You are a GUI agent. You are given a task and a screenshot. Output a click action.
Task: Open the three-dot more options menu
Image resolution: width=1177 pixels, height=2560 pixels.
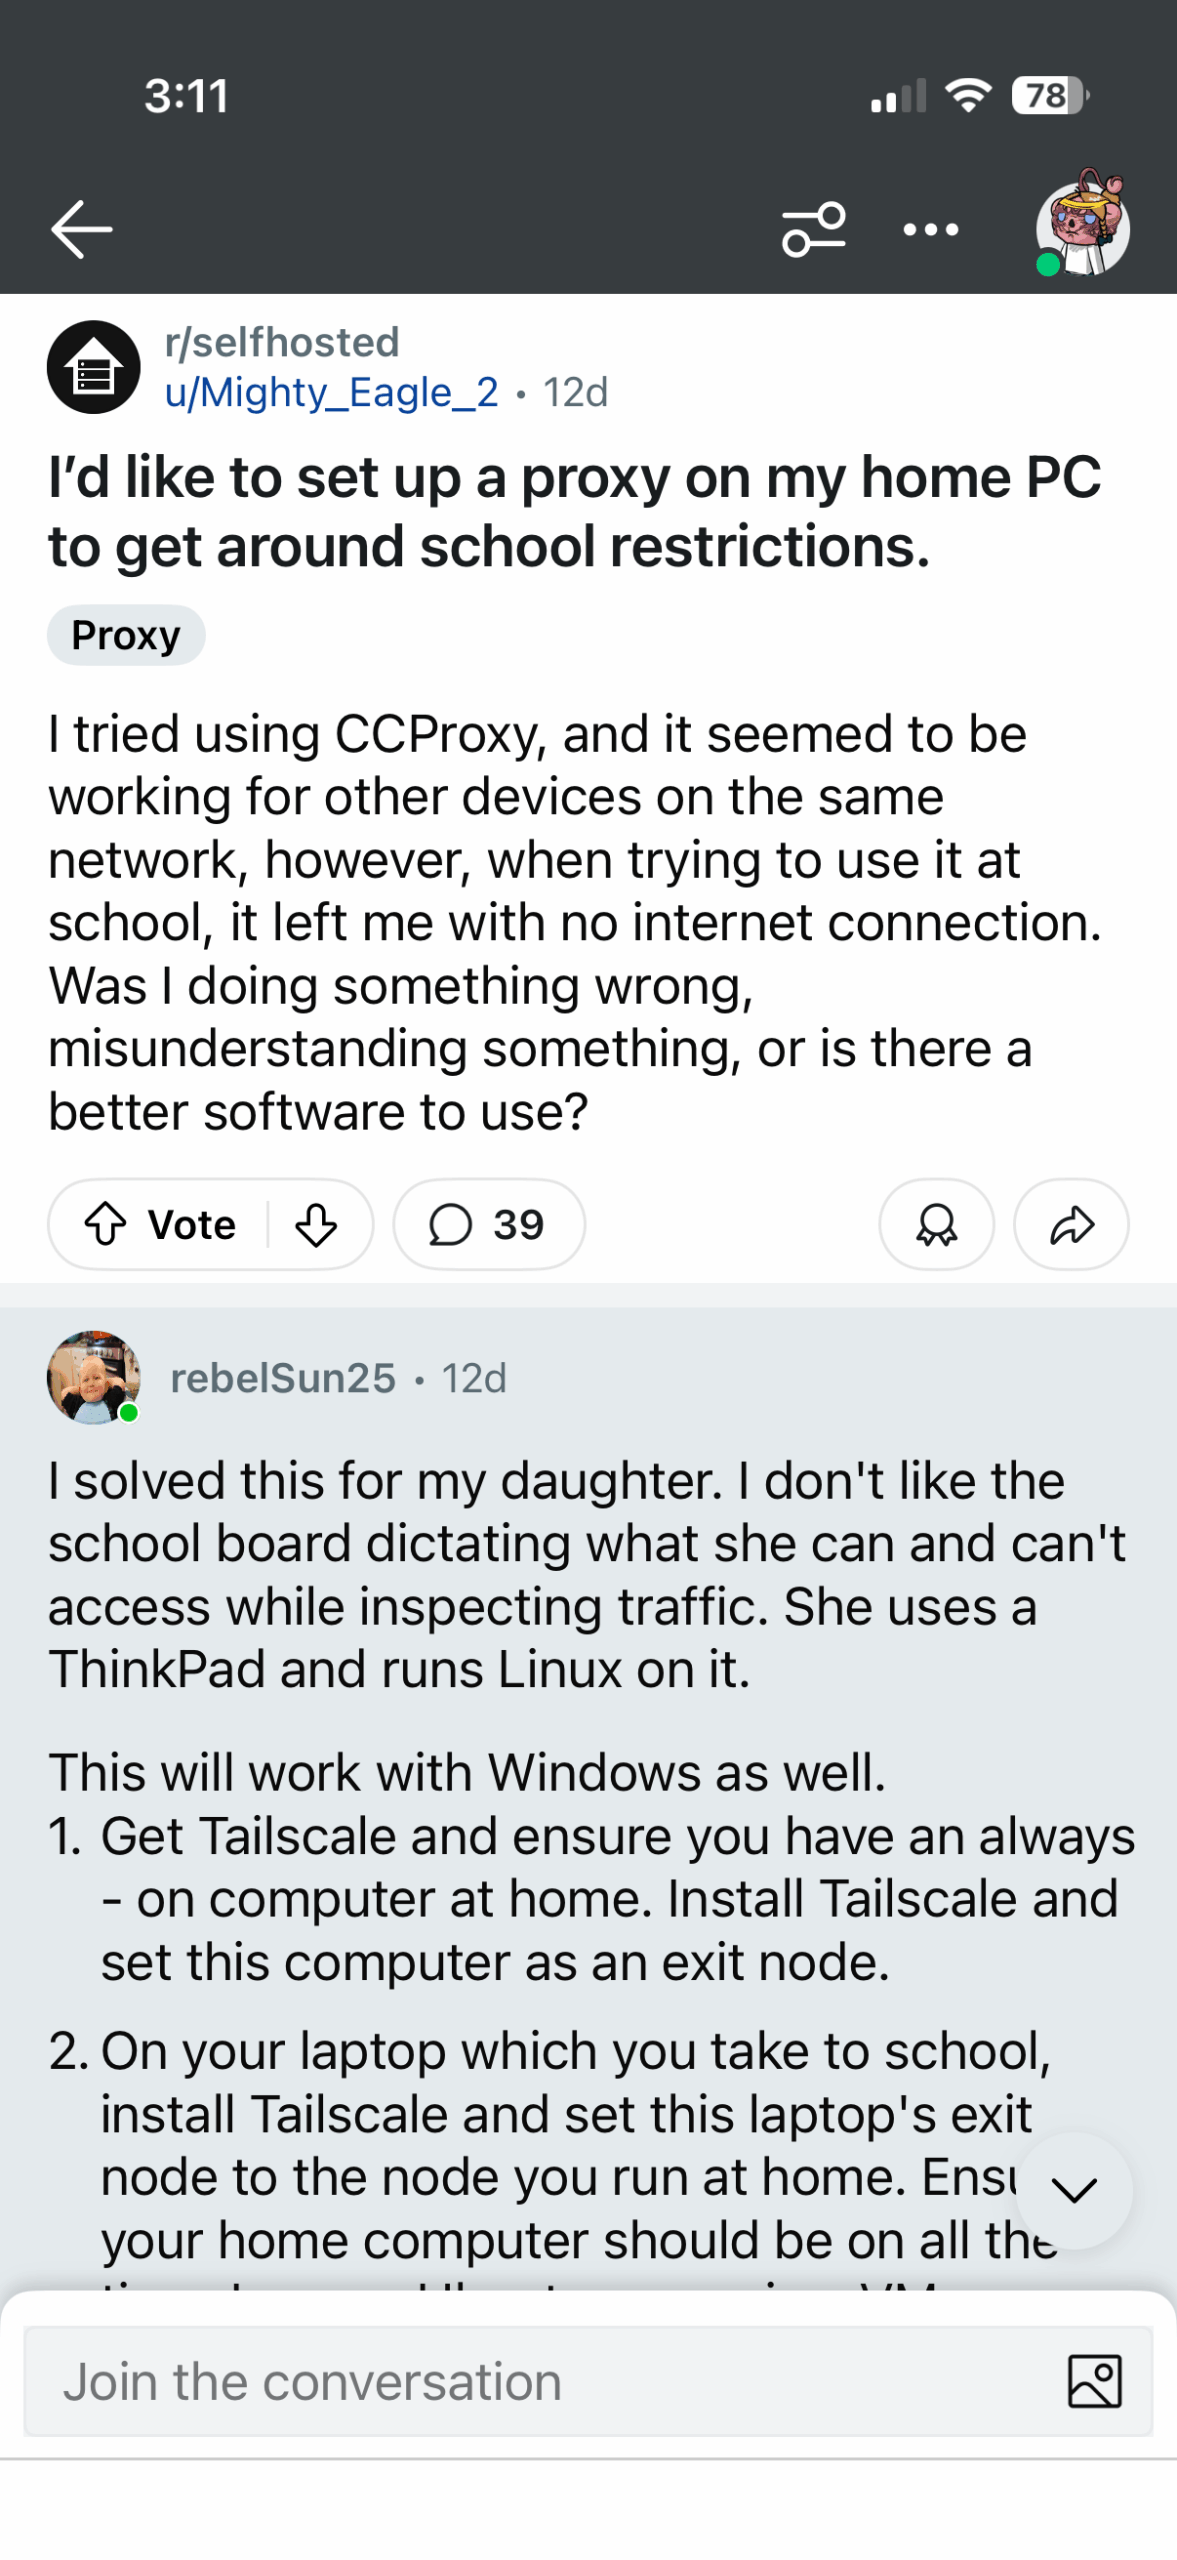[930, 230]
